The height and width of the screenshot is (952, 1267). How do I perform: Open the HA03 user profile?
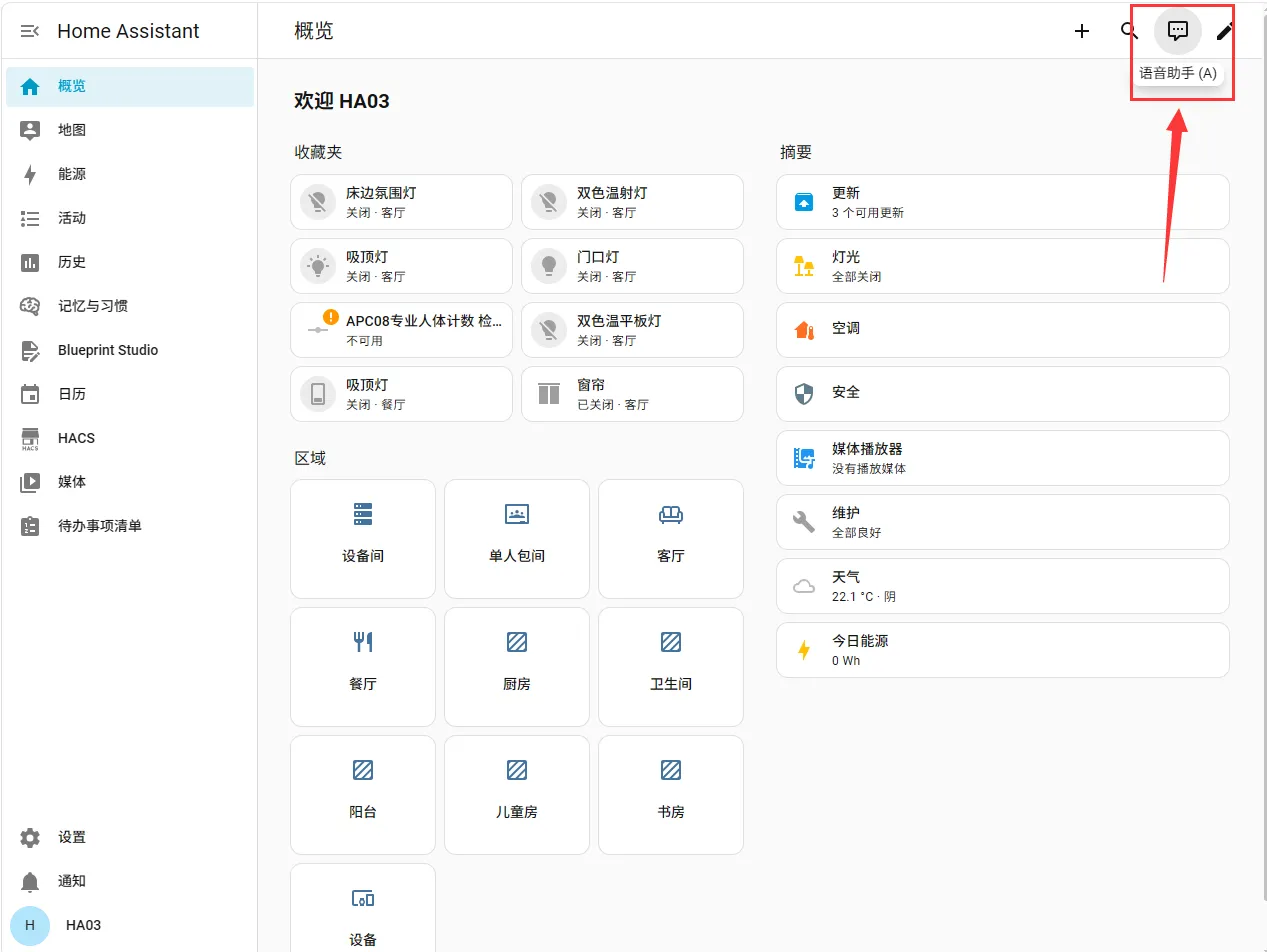tap(130, 925)
